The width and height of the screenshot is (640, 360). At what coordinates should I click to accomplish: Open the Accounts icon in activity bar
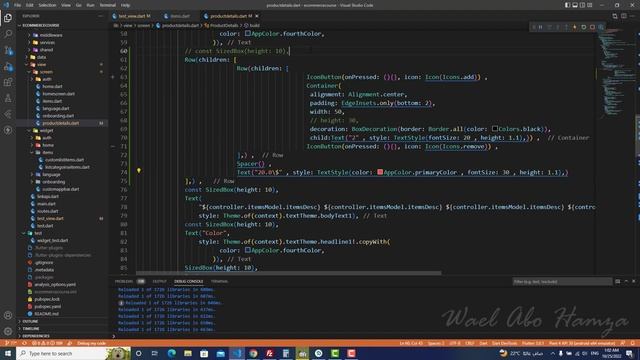tap(8, 315)
